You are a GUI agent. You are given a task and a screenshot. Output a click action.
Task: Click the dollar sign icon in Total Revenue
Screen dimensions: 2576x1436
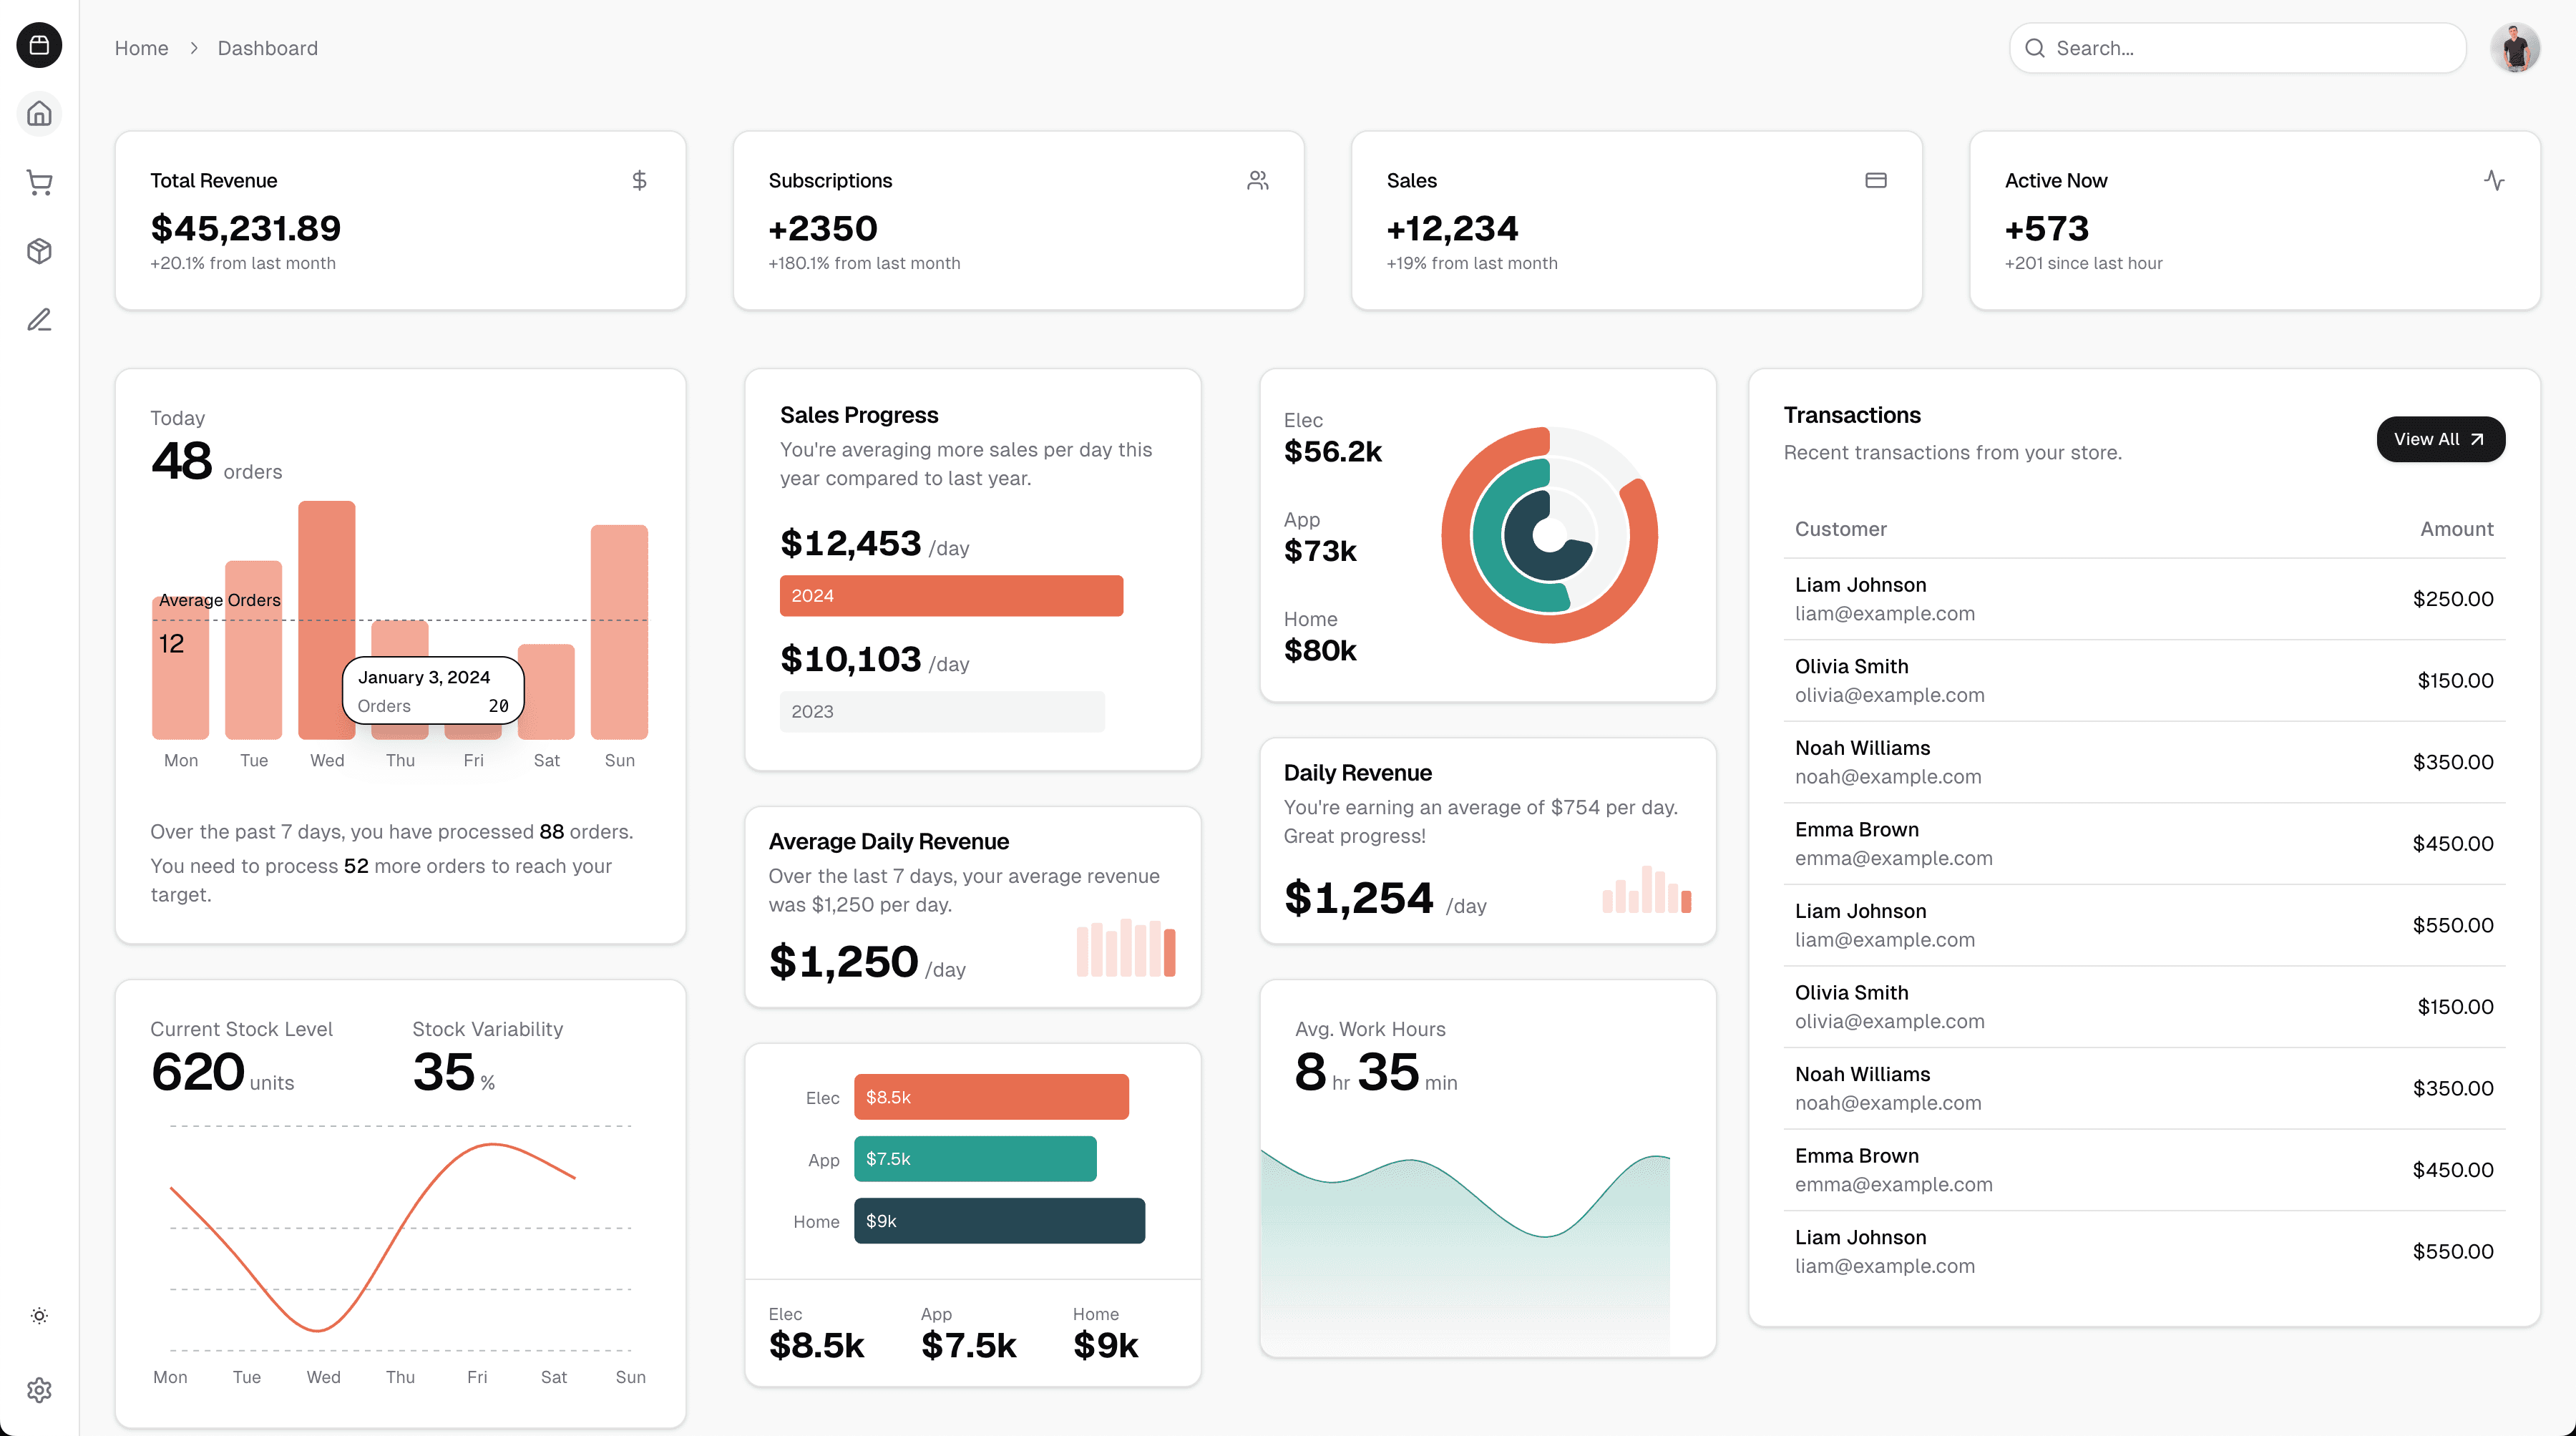(639, 181)
